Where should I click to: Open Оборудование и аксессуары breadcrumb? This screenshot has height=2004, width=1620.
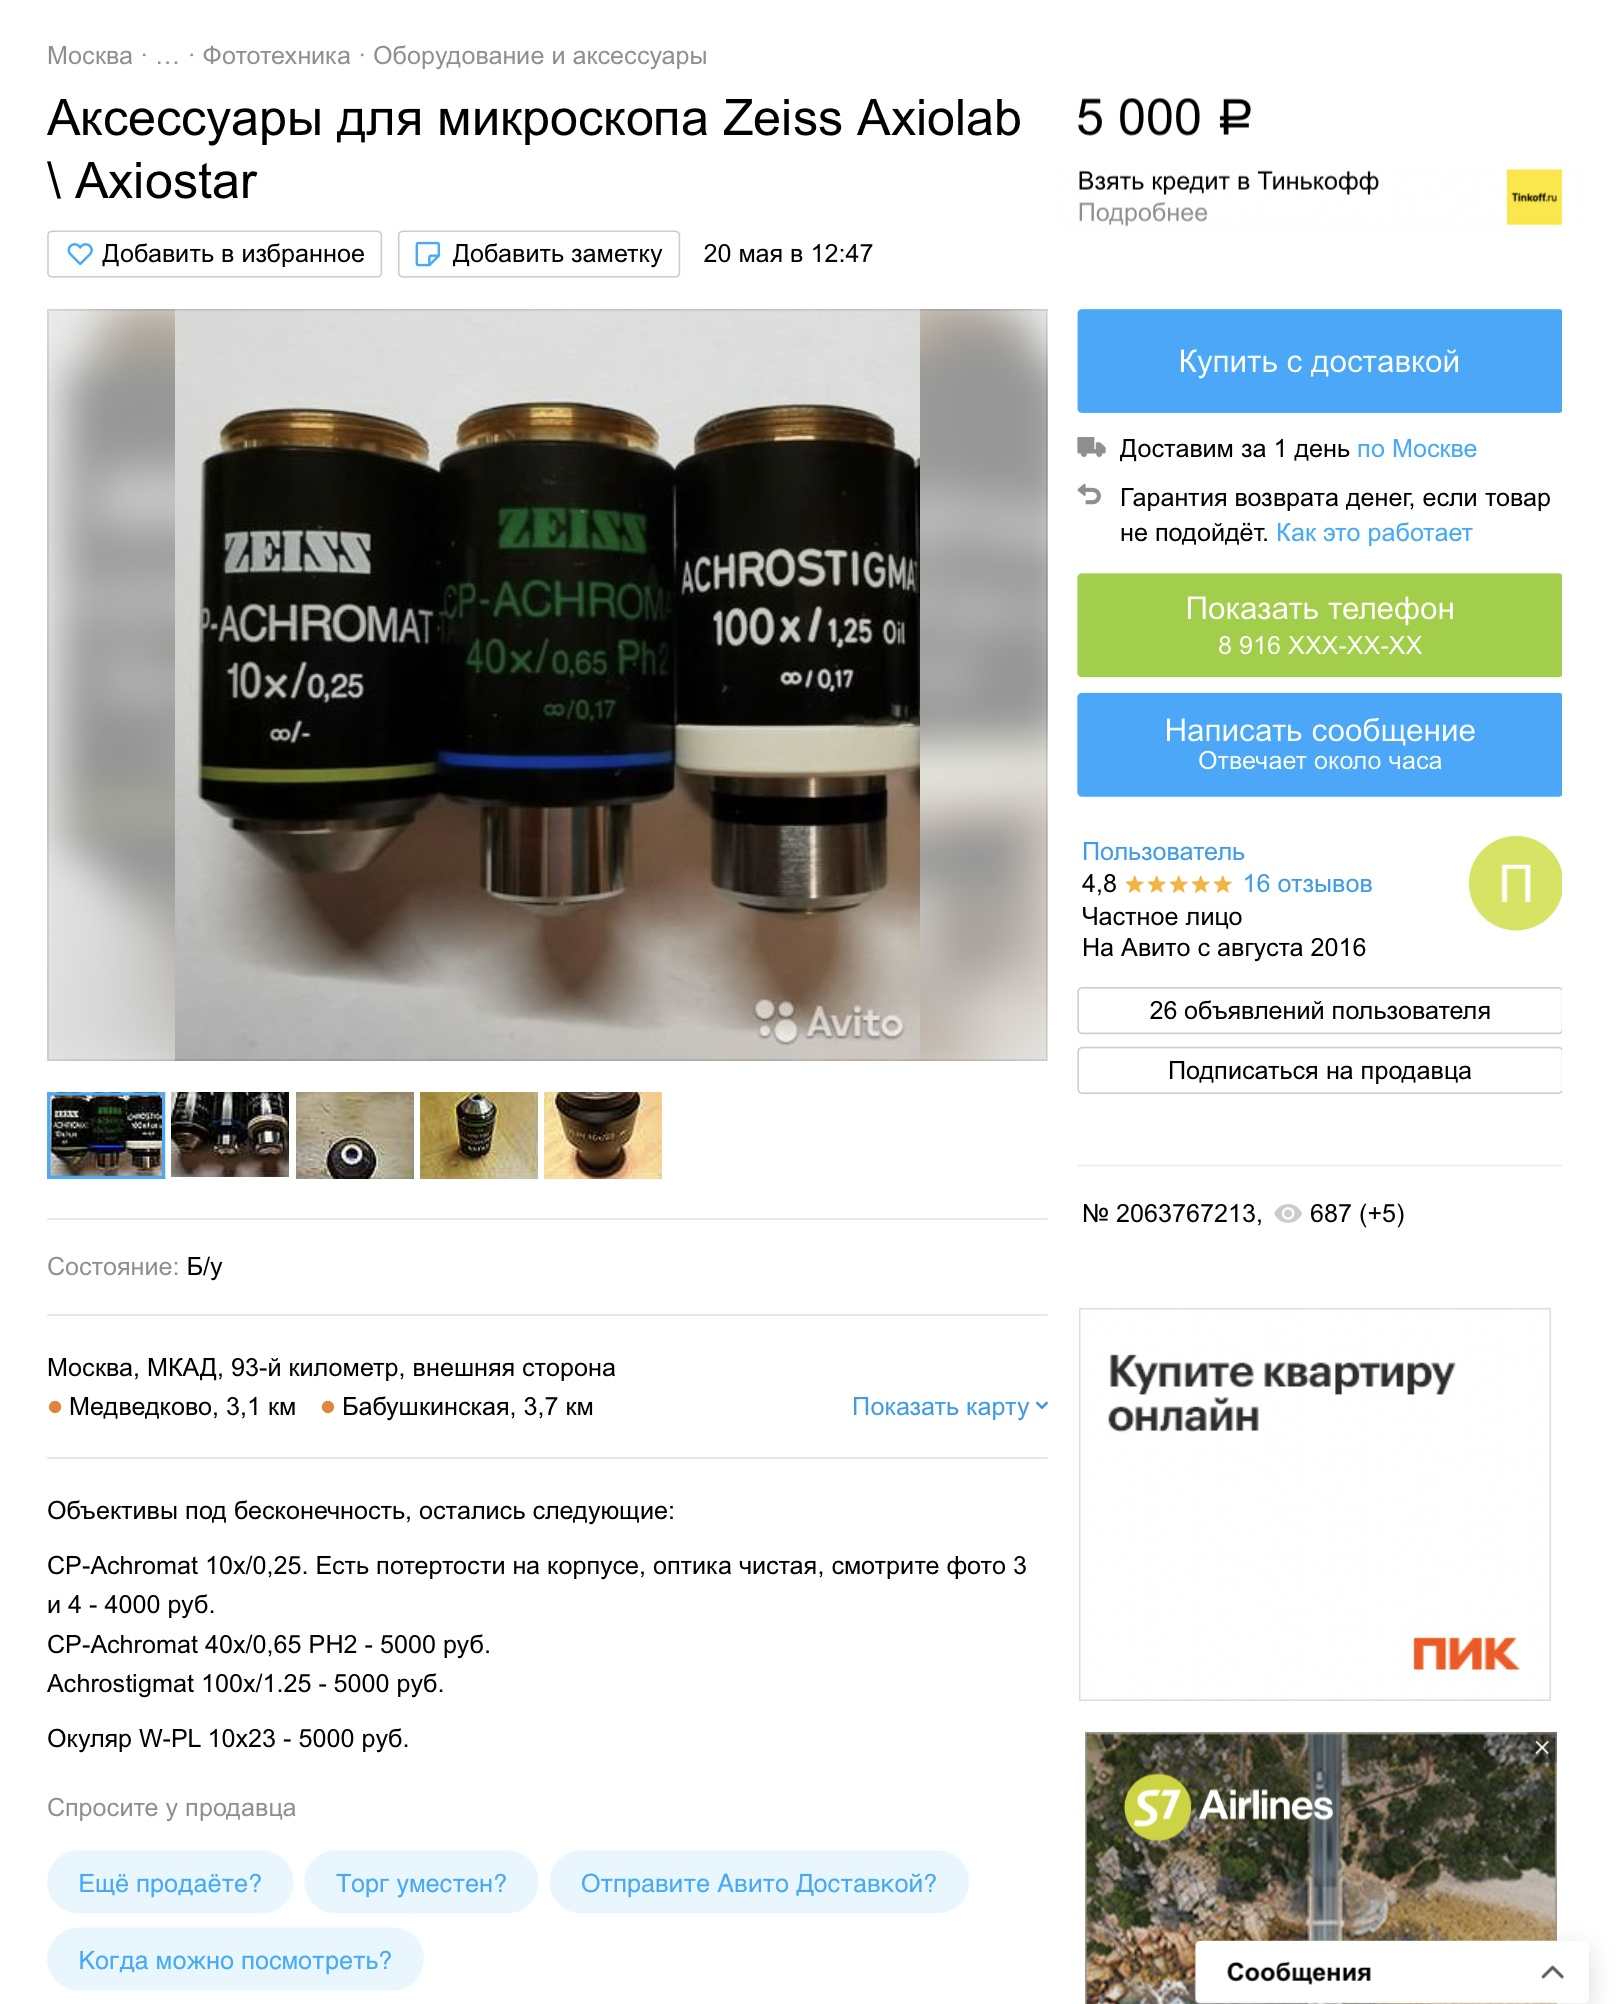540,56
